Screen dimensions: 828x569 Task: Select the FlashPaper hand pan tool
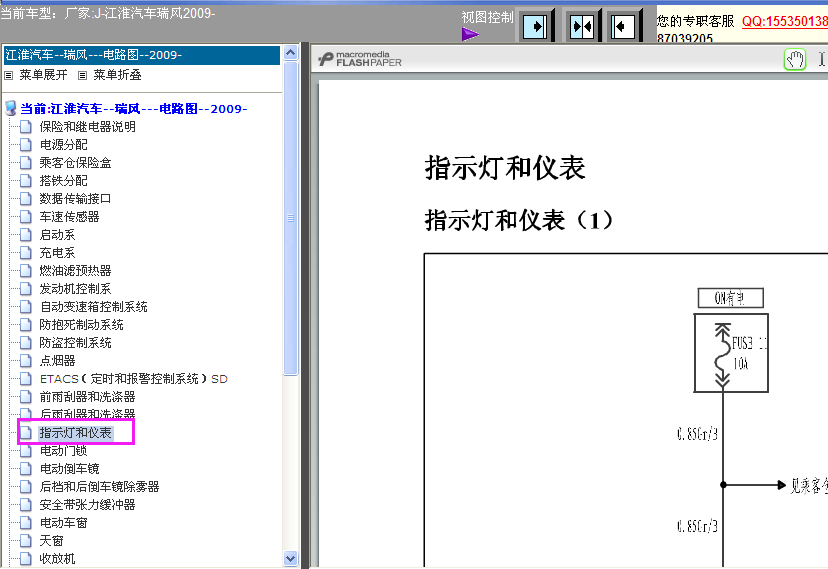[x=795, y=59]
